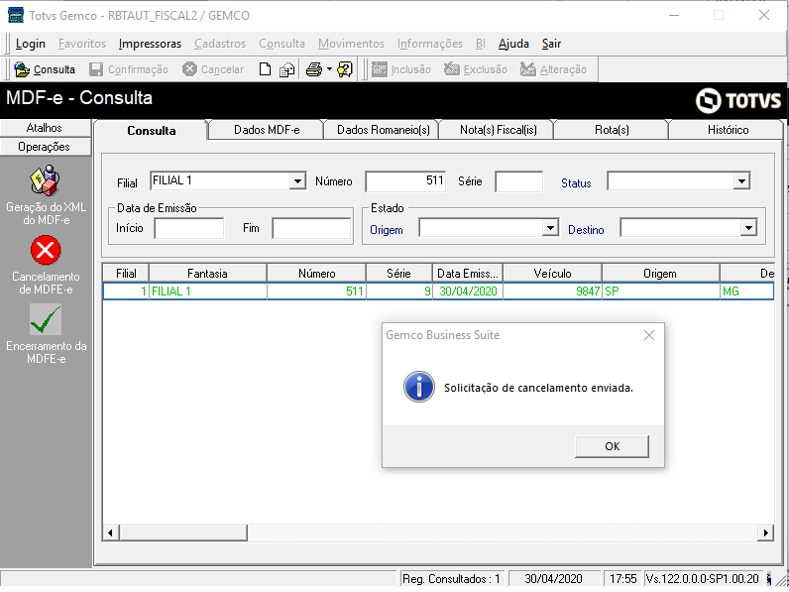Click the Fantasia column header
789x592 pixels.
tap(207, 273)
